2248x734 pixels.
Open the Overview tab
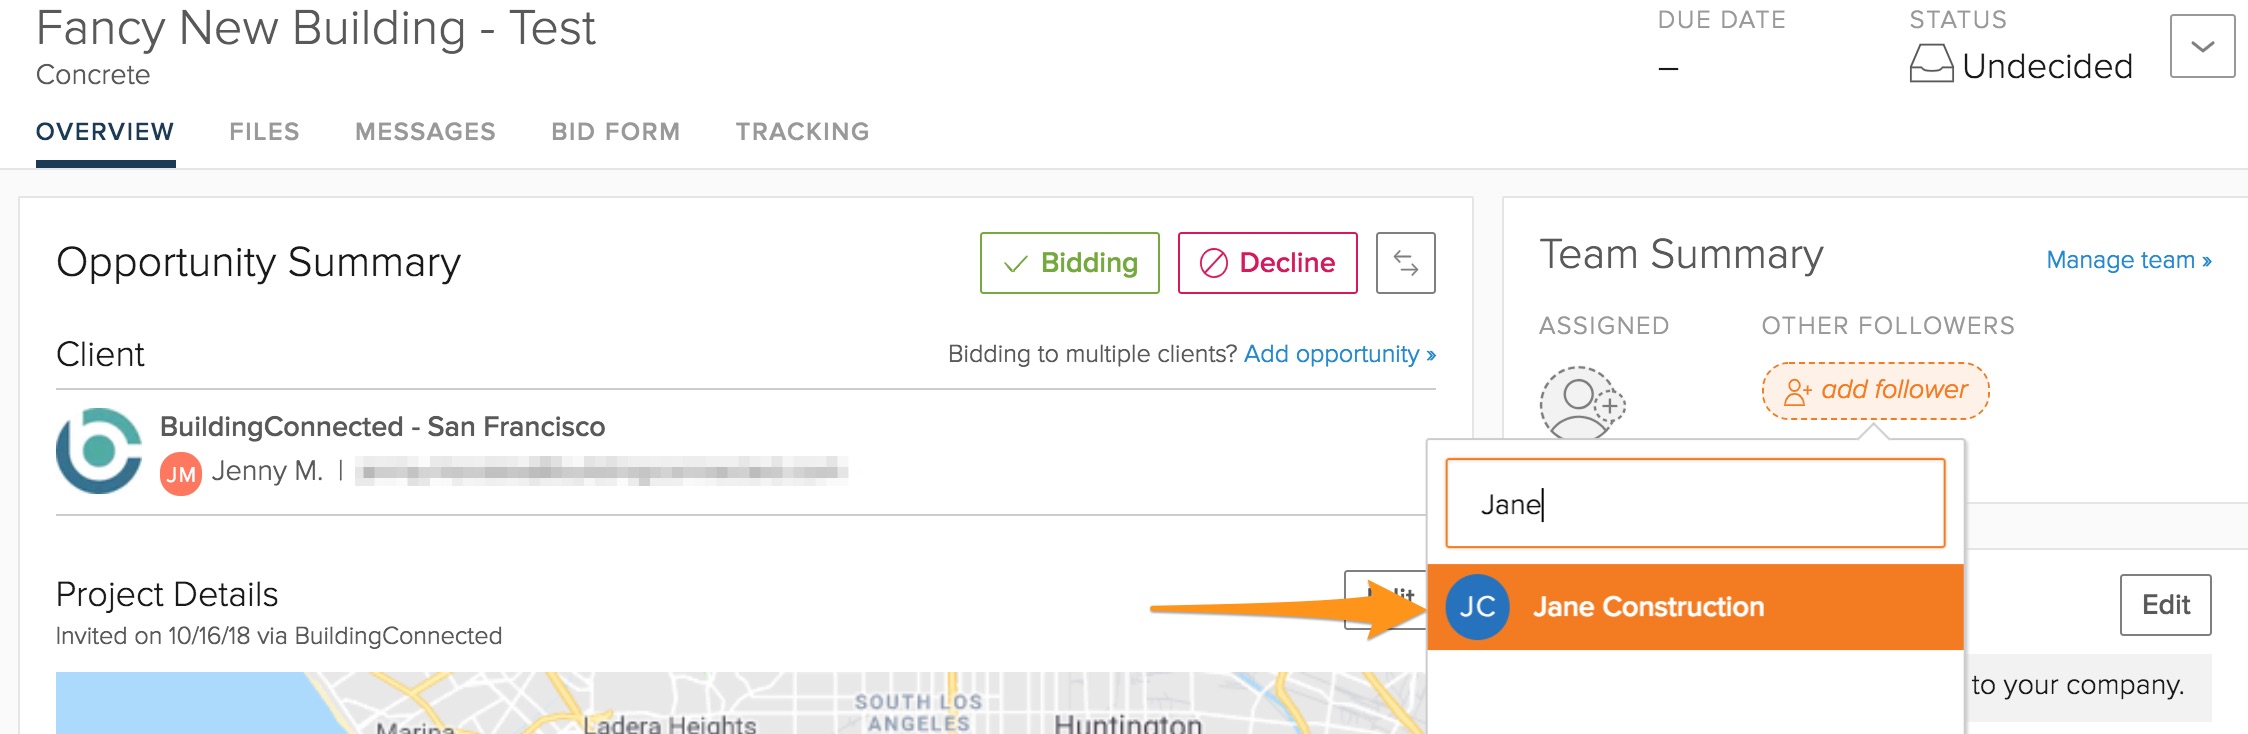(105, 132)
